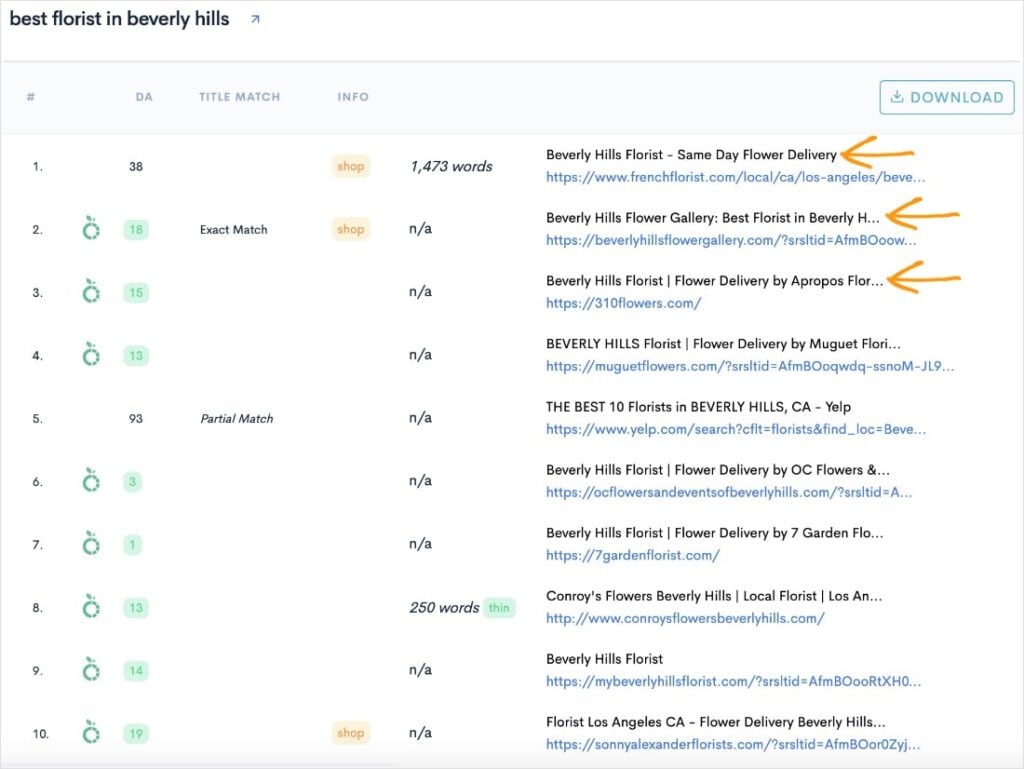Click the DOWNLOAD button
The height and width of the screenshot is (769, 1024).
945,97
